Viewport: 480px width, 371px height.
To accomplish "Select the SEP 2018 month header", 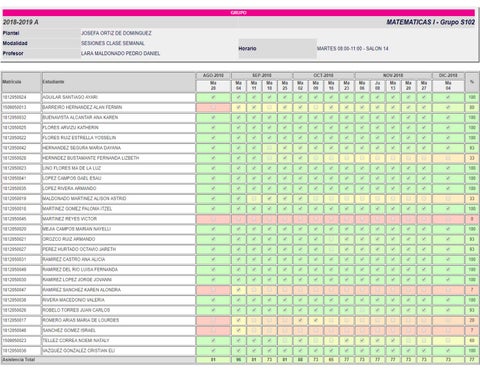I will point(262,75).
